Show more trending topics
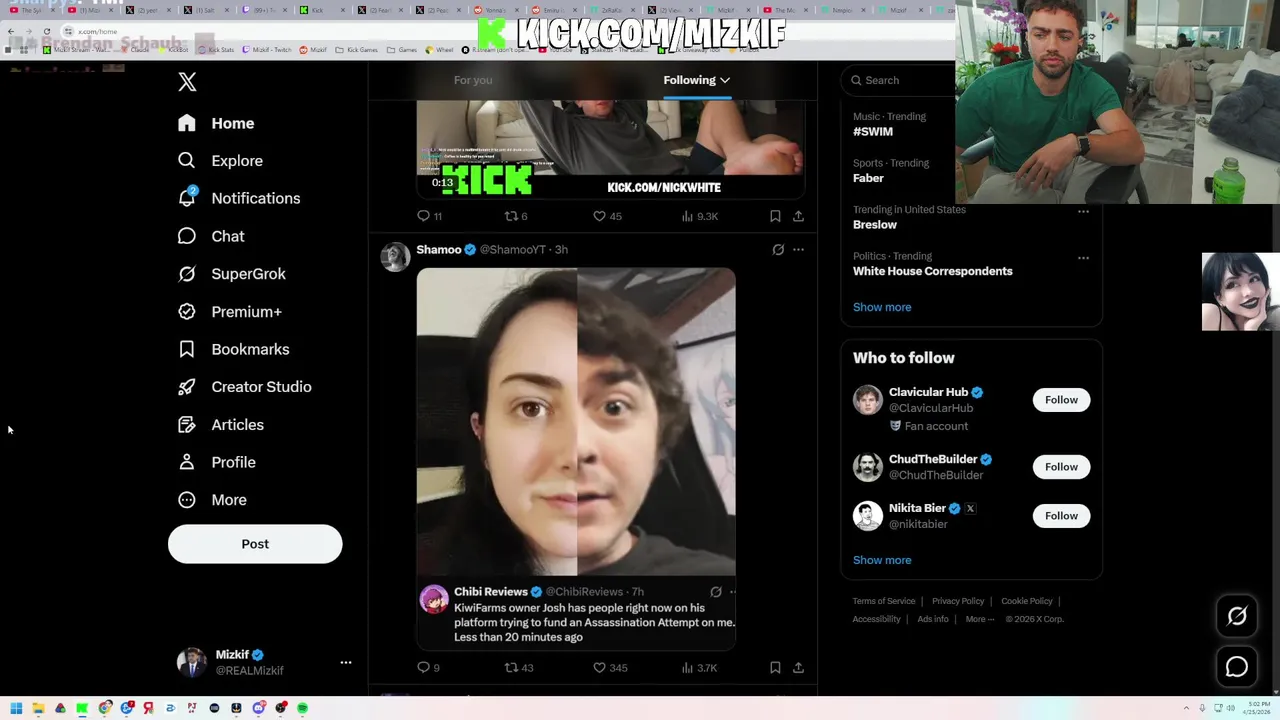This screenshot has width=1280, height=720. click(882, 307)
